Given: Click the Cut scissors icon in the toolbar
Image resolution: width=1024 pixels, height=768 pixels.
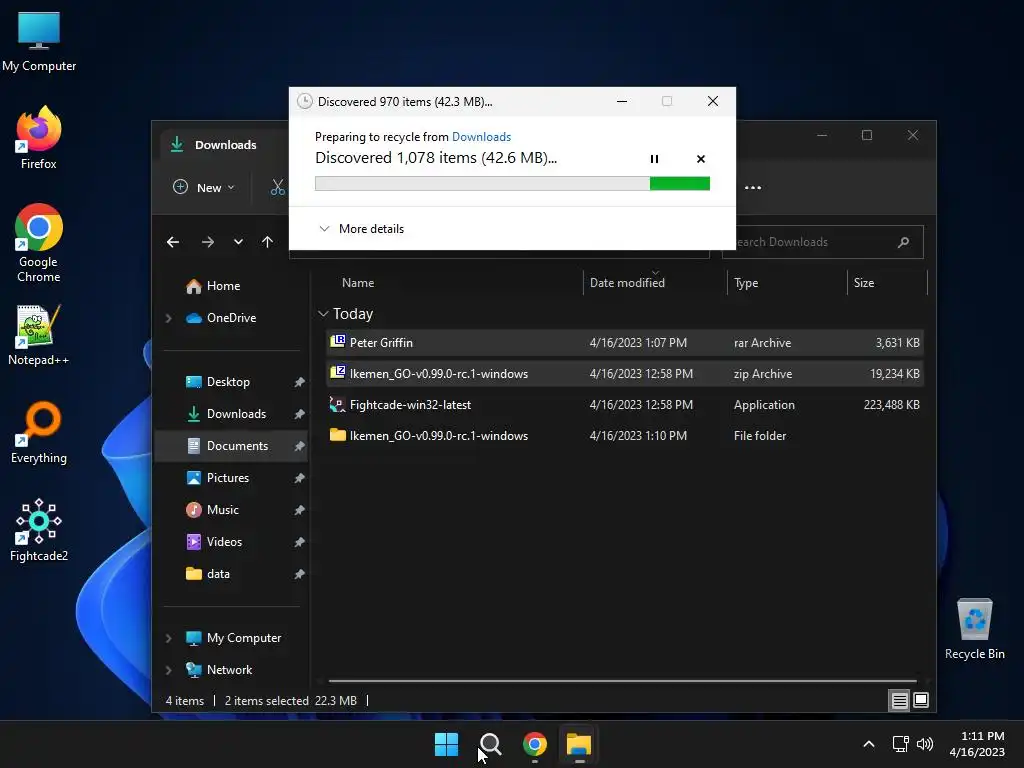Looking at the screenshot, I should [278, 187].
